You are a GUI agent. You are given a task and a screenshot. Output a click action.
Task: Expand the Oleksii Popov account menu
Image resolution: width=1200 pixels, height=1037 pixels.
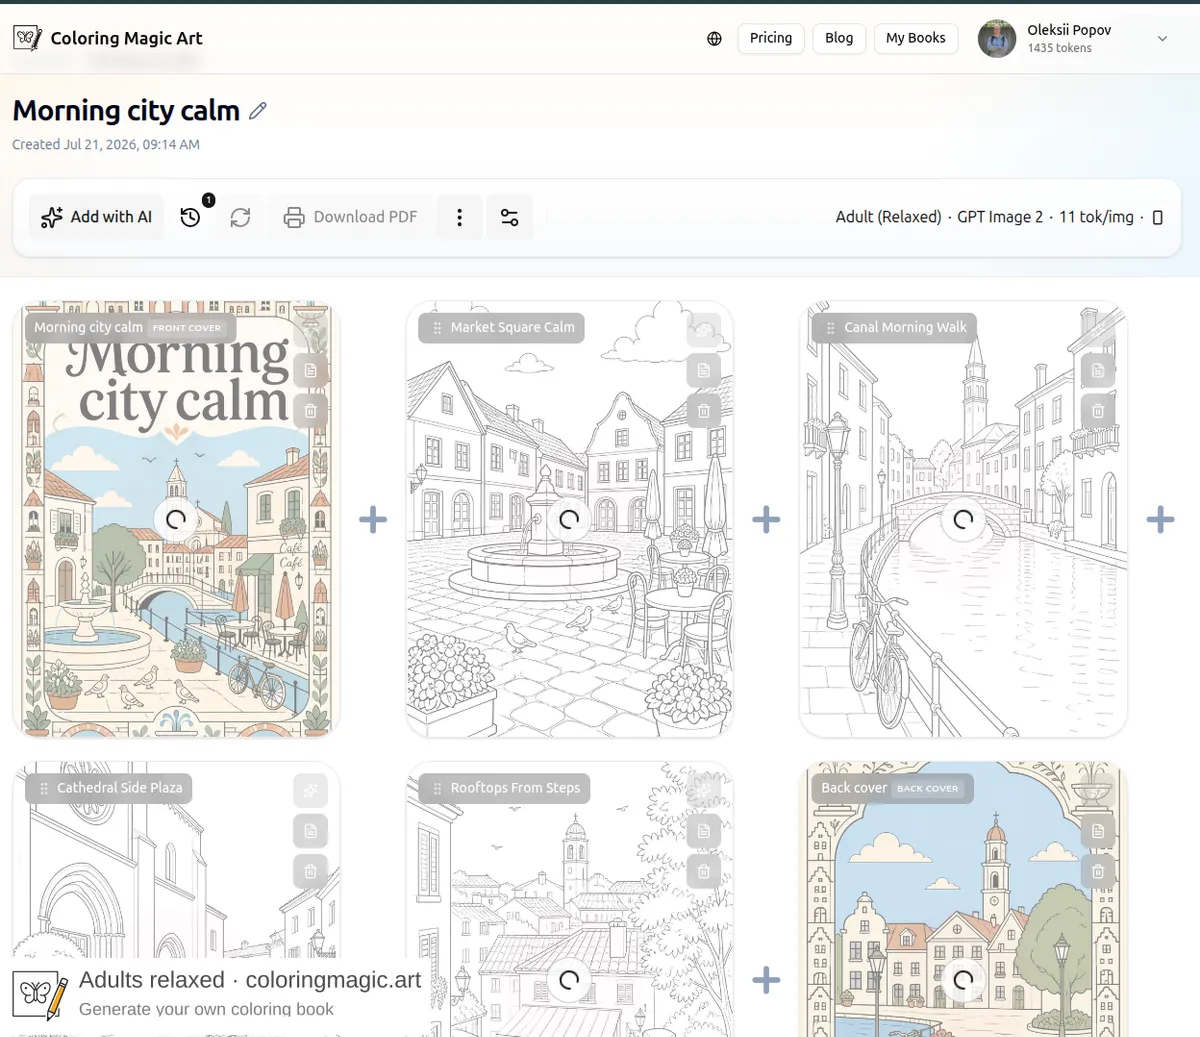coord(1162,39)
